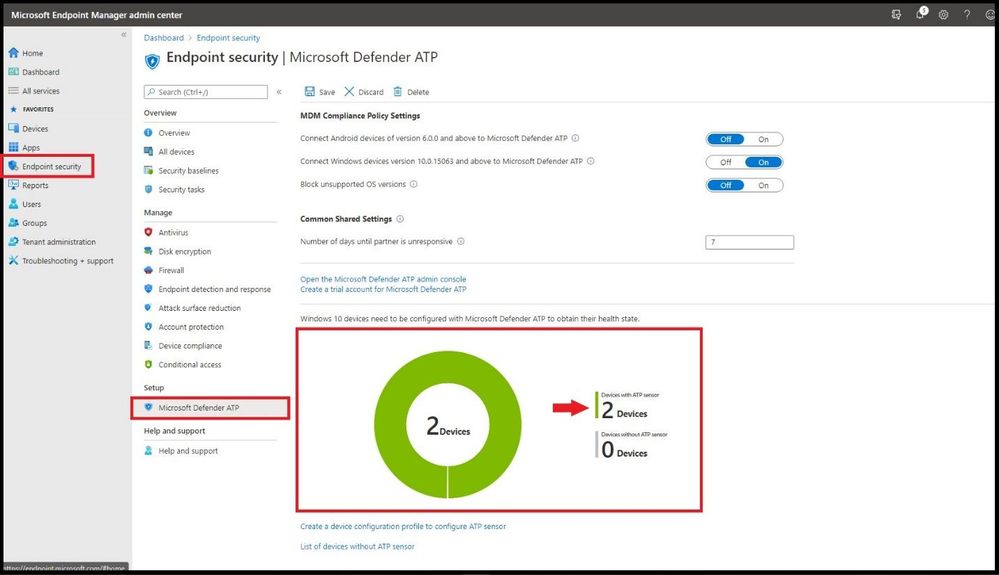Click info icon beside days until partner unresponsive

[x=461, y=241]
